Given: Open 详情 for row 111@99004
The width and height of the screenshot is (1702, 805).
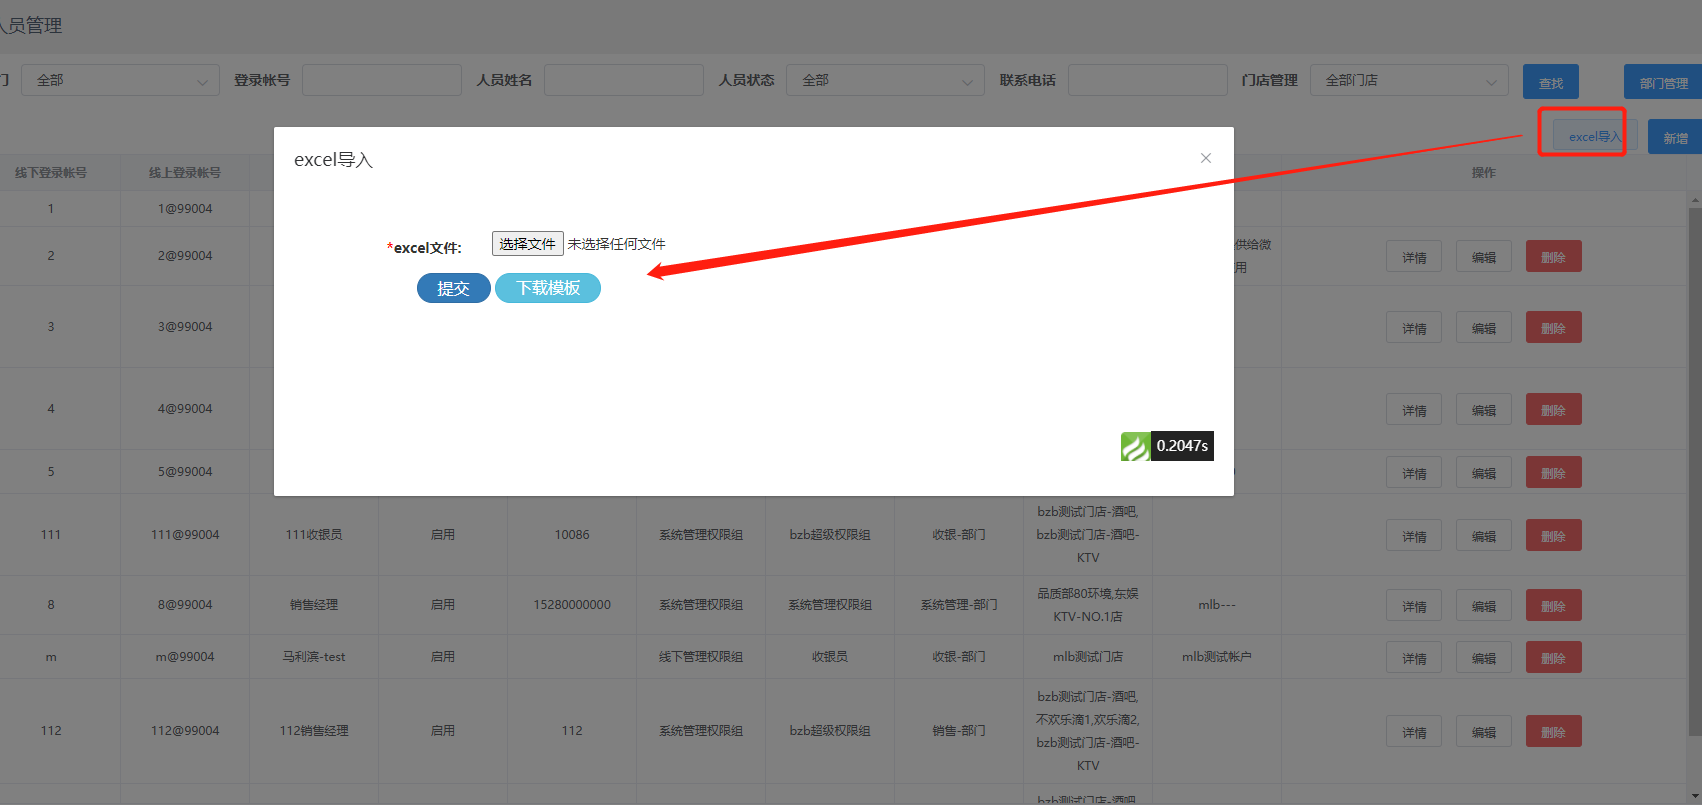Looking at the screenshot, I should [1414, 536].
